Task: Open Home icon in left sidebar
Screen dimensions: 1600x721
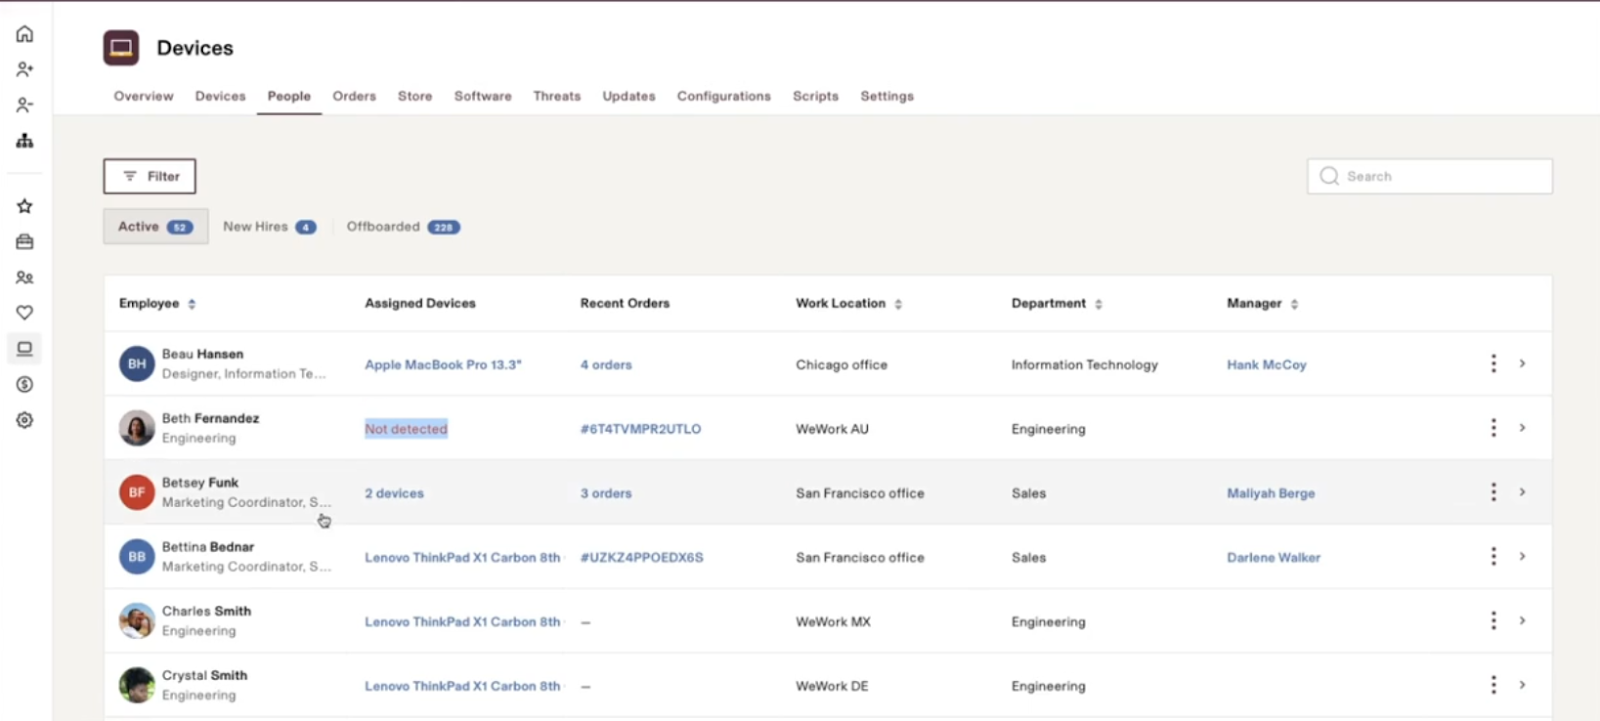Action: point(25,34)
